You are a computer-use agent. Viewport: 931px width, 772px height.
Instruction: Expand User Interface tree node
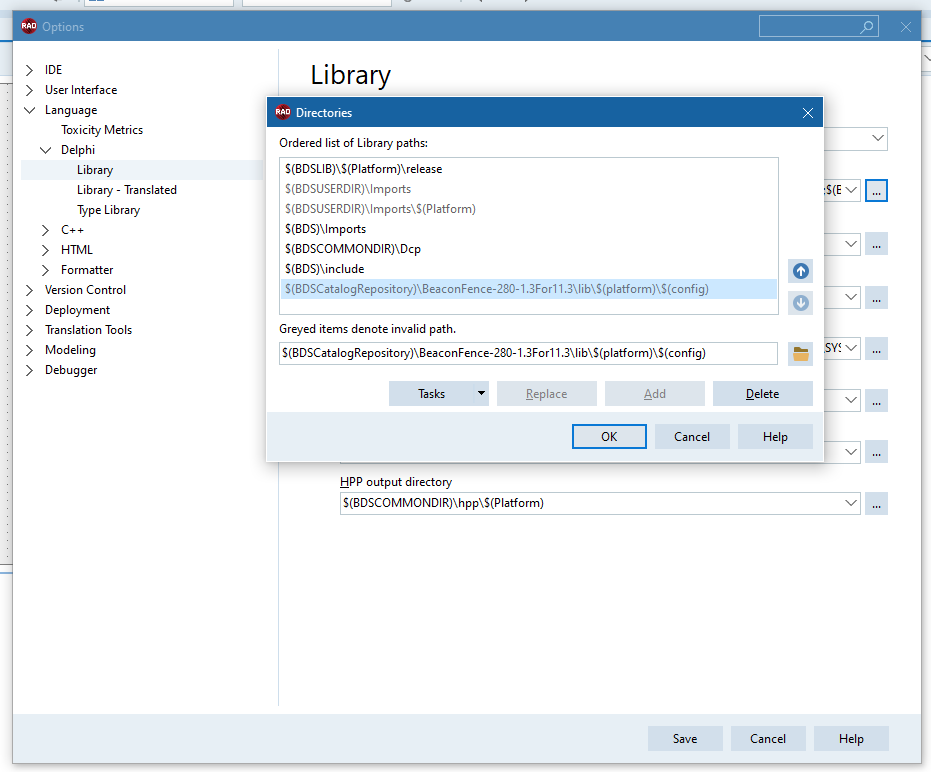click(29, 90)
